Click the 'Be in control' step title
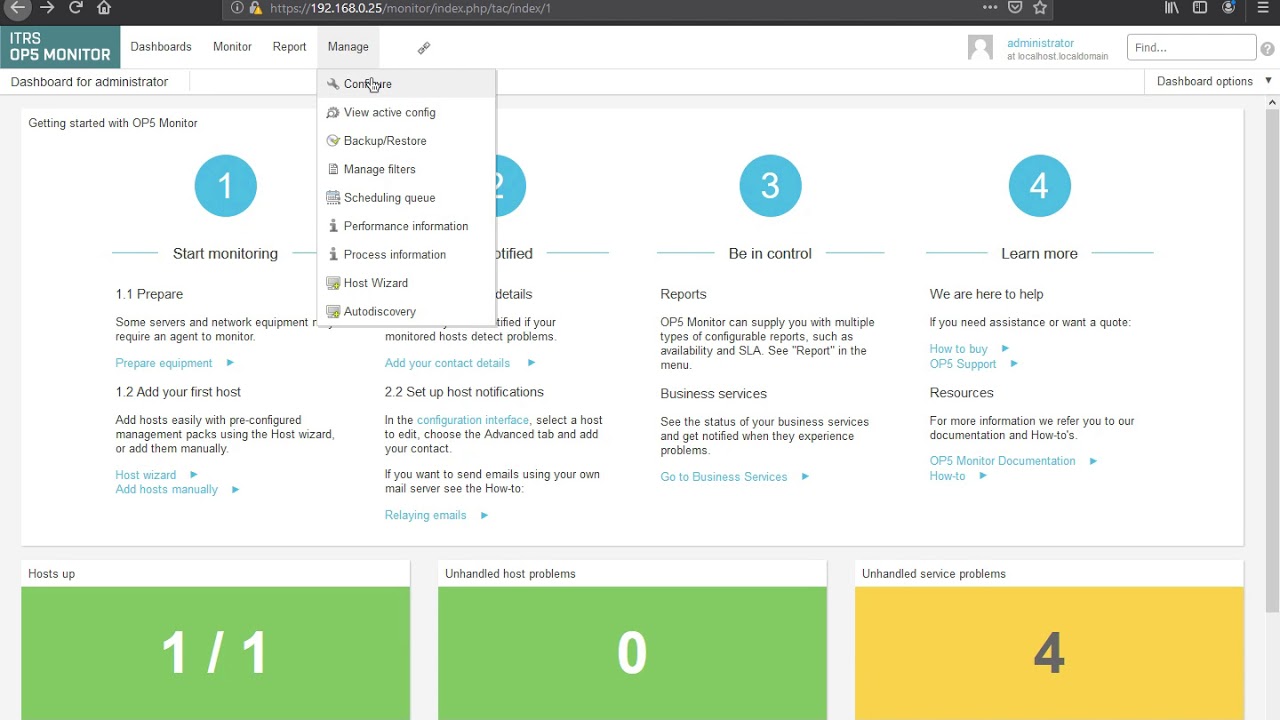The width and height of the screenshot is (1280, 720). pos(770,254)
